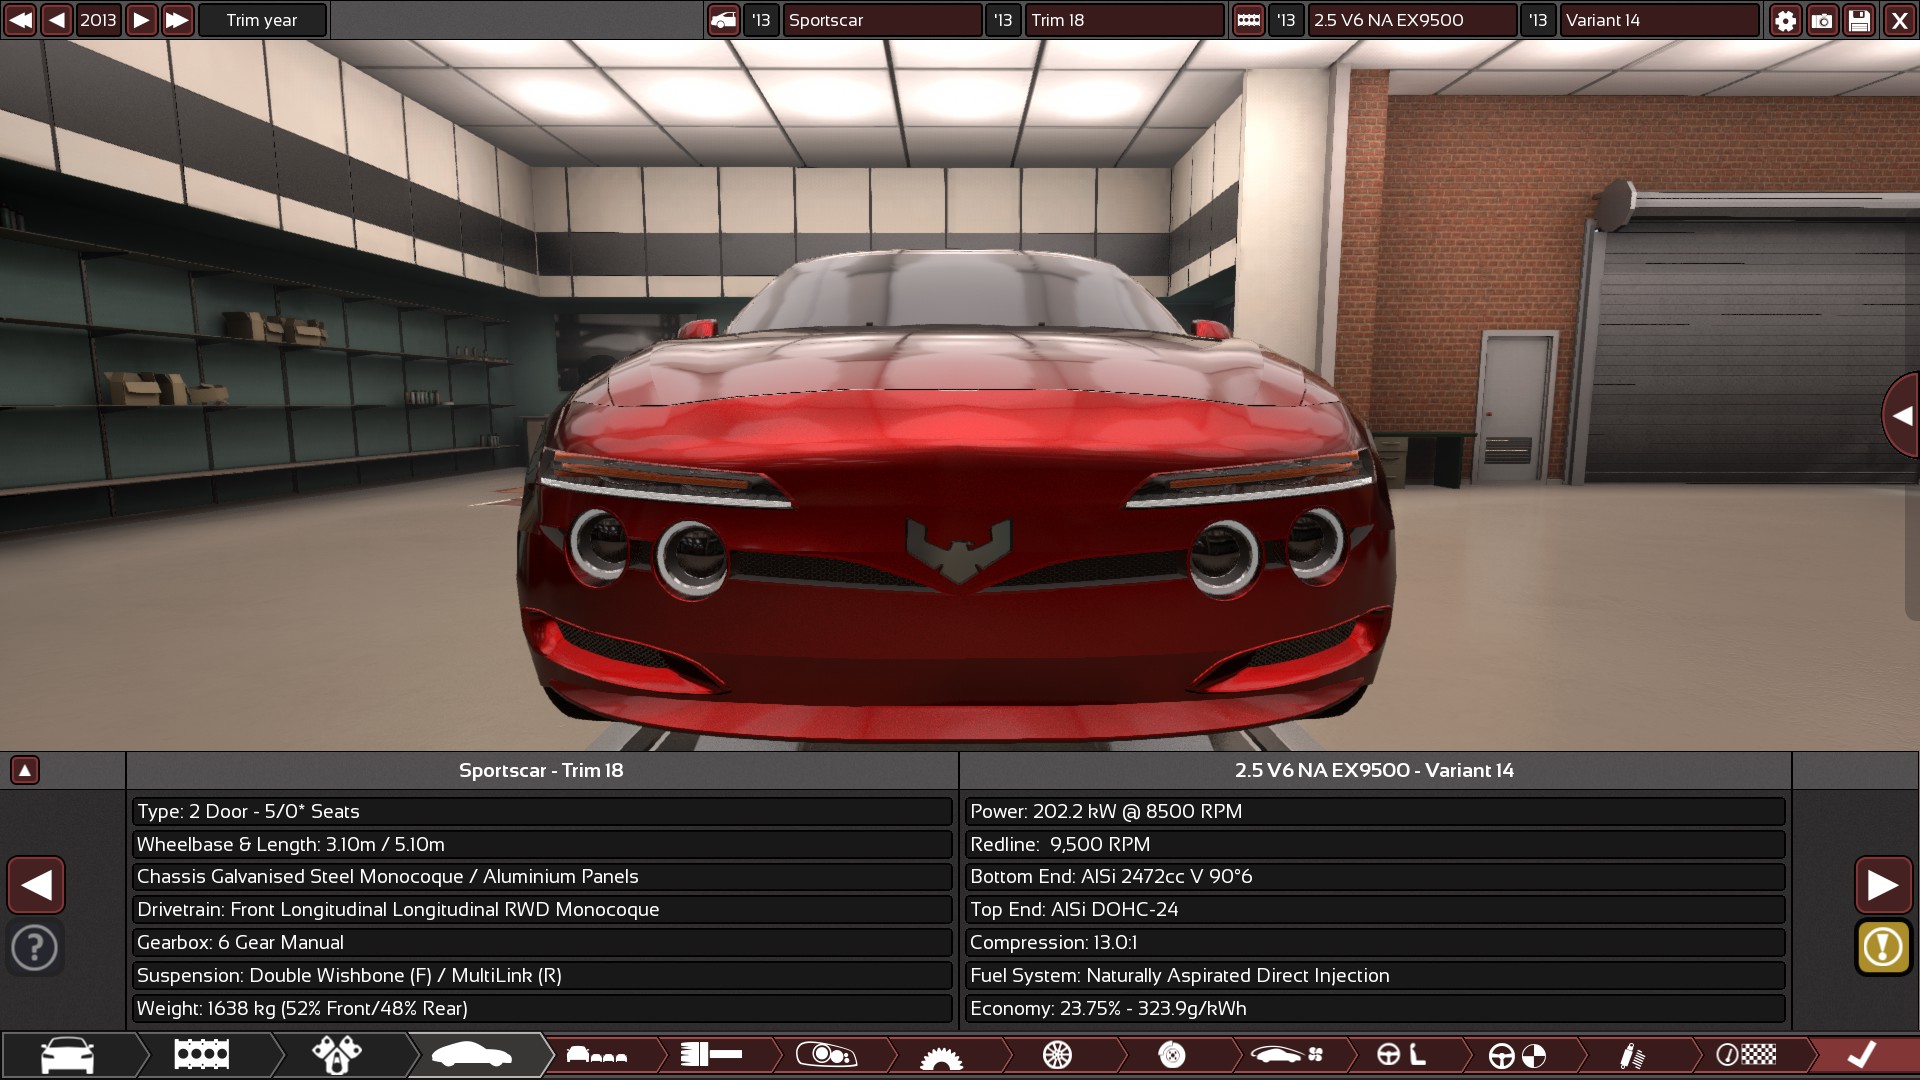This screenshot has width=1920, height=1080.
Task: Click the Sportscar - Trim 18 panel header
Action: click(541, 770)
